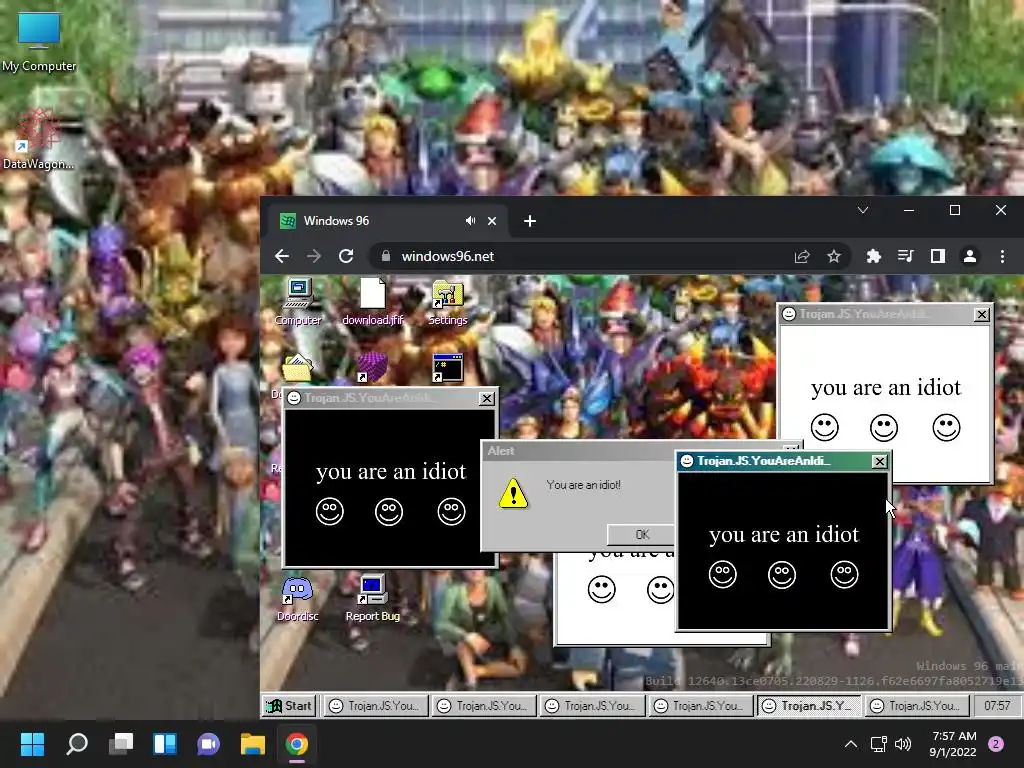Screen dimensions: 1024x768
Task: Open the Doordisc icon
Action: pos(298,598)
